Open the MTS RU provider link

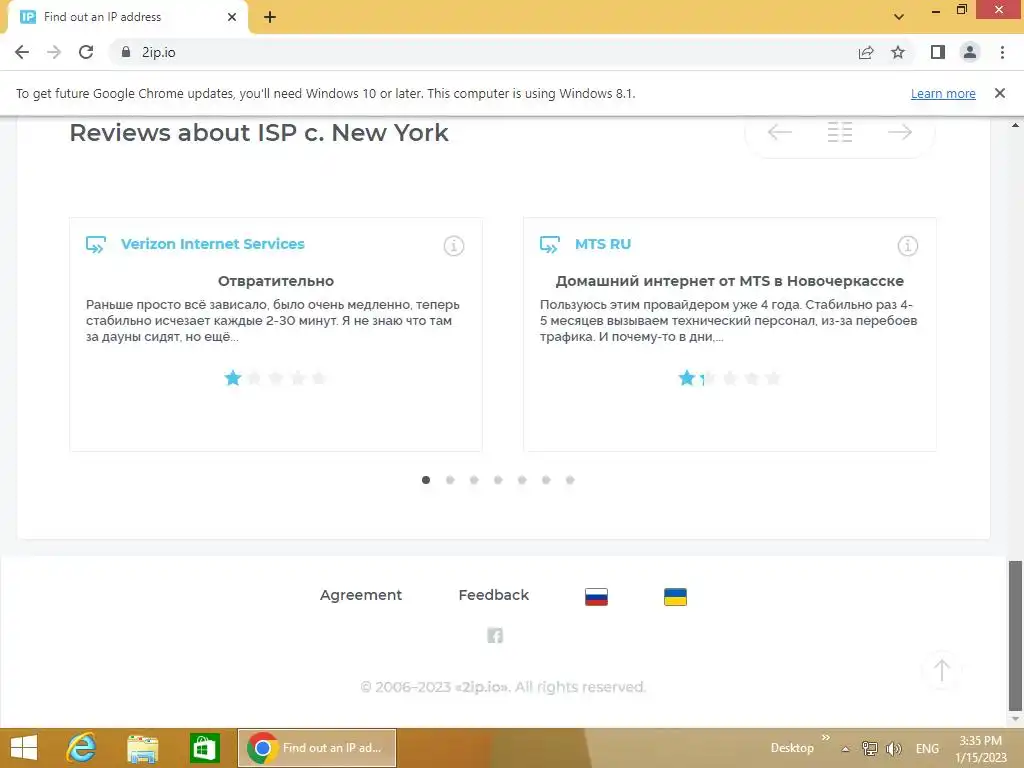tap(603, 244)
